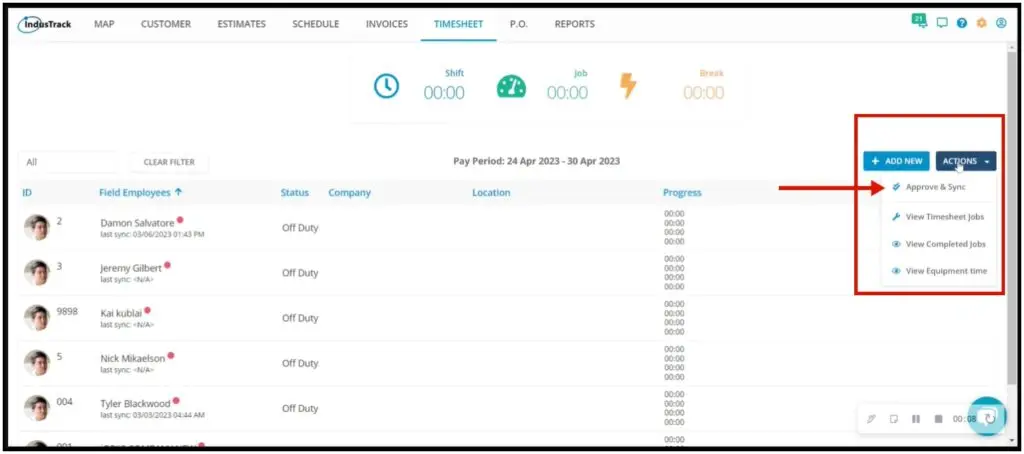This screenshot has height=454, width=1024.
Task: Select Kai kublai employee name
Action: tap(121, 313)
